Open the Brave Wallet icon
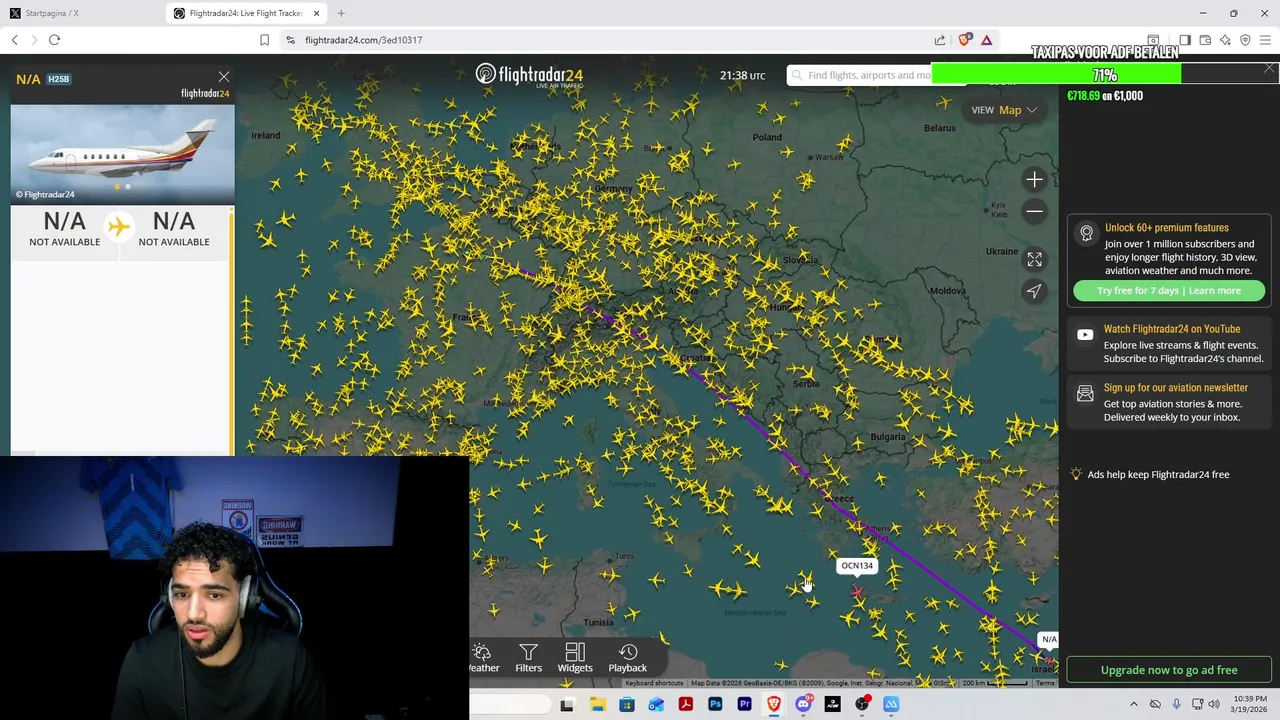 tap(1205, 40)
